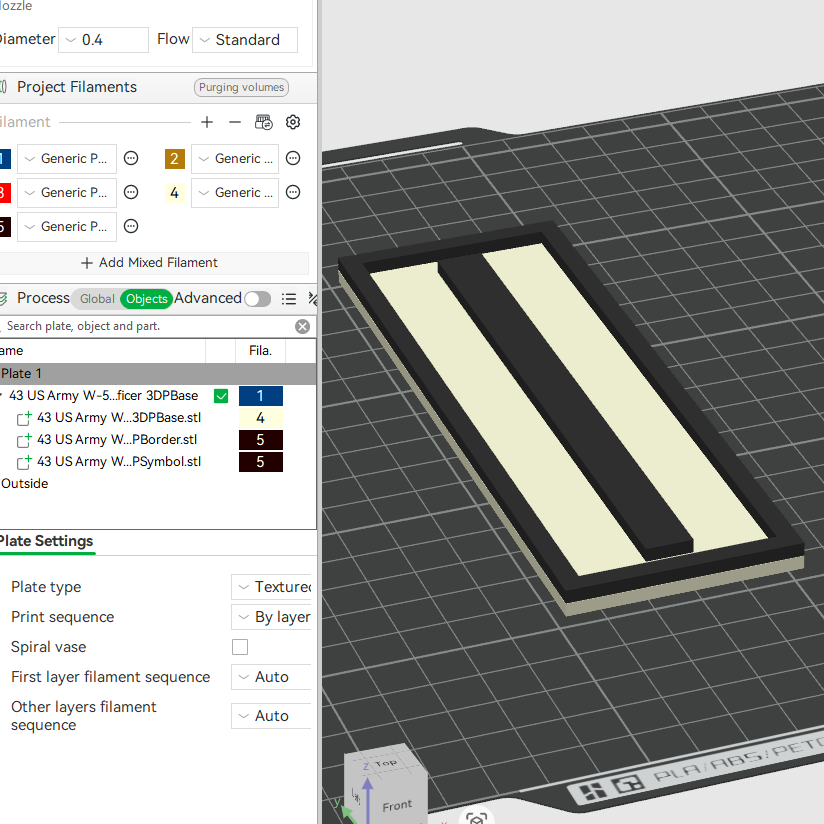Click the AMS filament sync icon

(263, 122)
